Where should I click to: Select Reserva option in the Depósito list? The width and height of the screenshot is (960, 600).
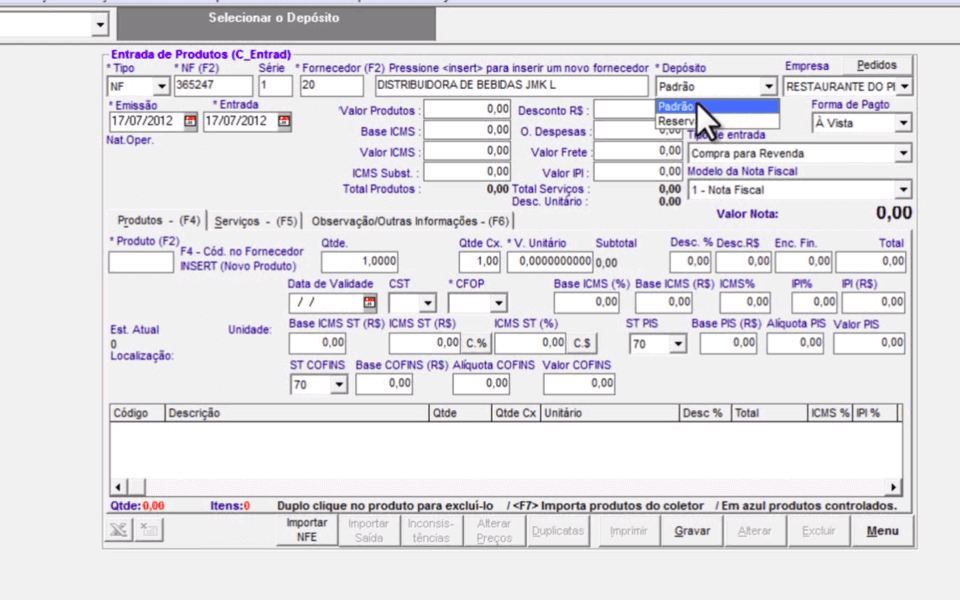718,121
